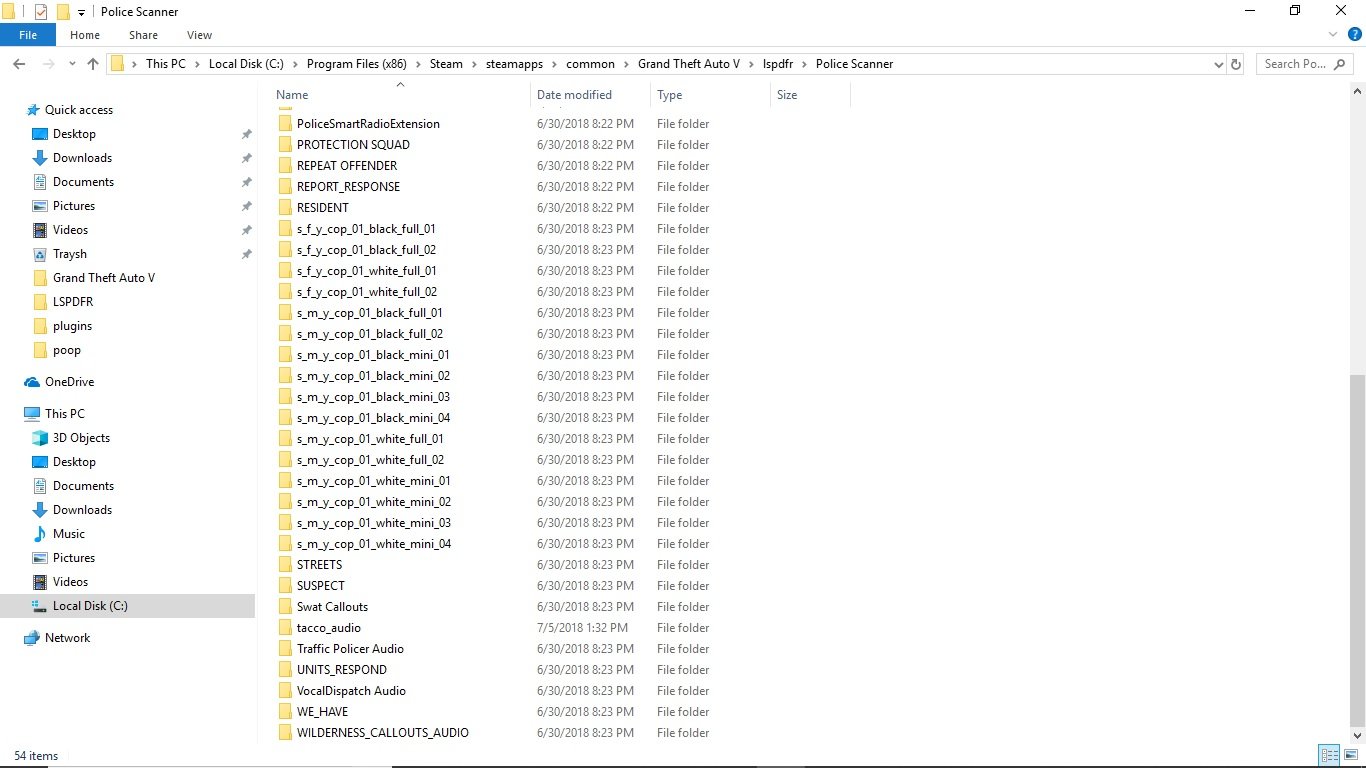Select the SUSPECT folder name
1366x768 pixels.
(x=321, y=586)
